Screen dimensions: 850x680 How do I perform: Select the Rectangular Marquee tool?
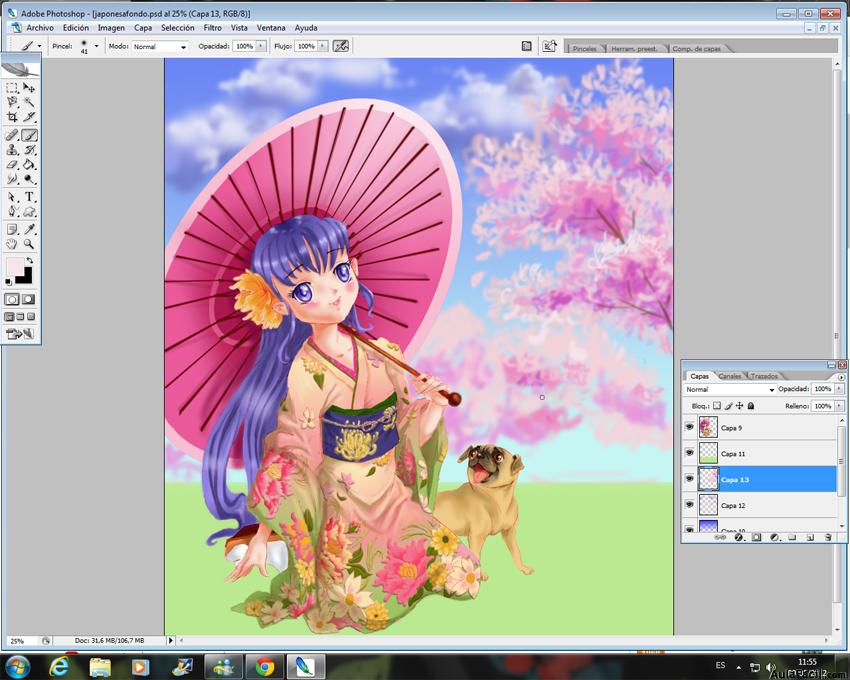tap(12, 87)
